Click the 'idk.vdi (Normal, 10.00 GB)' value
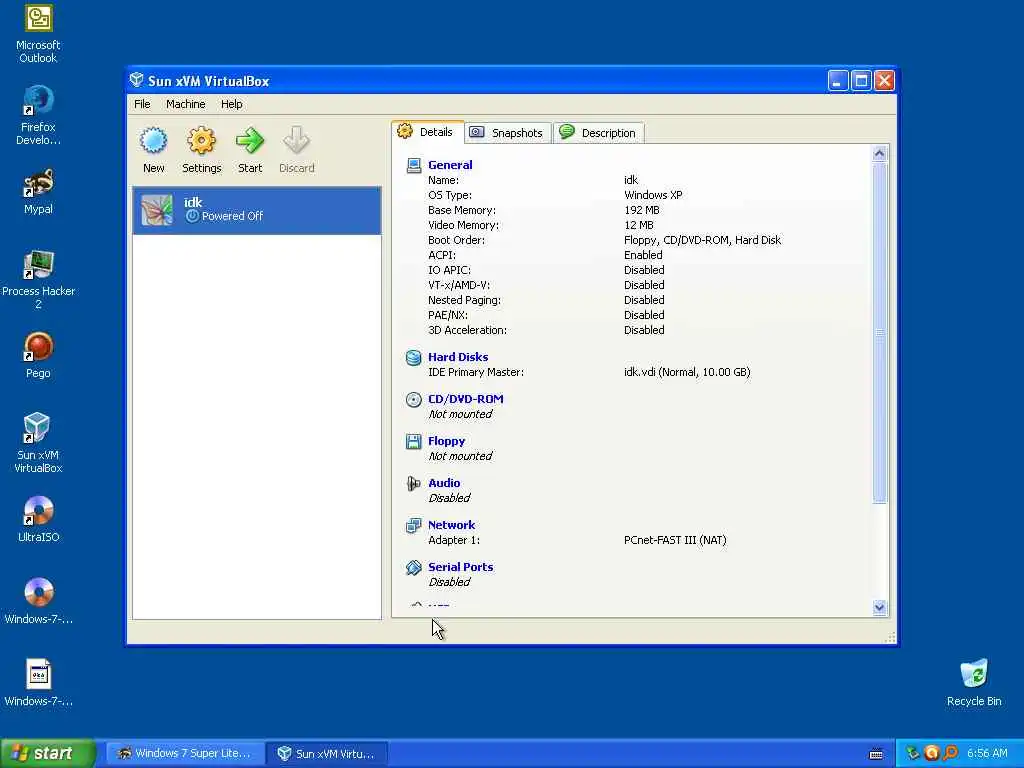1024x768 pixels. tap(687, 372)
